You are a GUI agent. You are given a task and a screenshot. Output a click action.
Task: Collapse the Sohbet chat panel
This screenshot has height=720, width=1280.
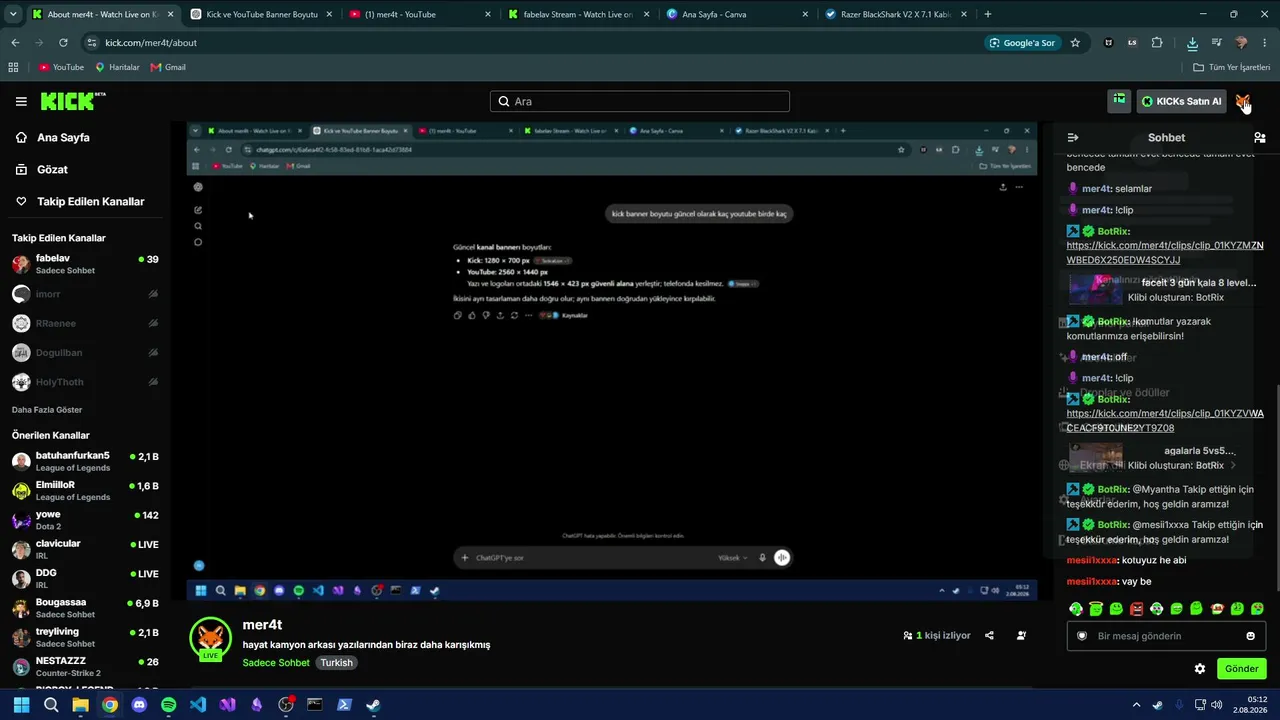point(1073,138)
